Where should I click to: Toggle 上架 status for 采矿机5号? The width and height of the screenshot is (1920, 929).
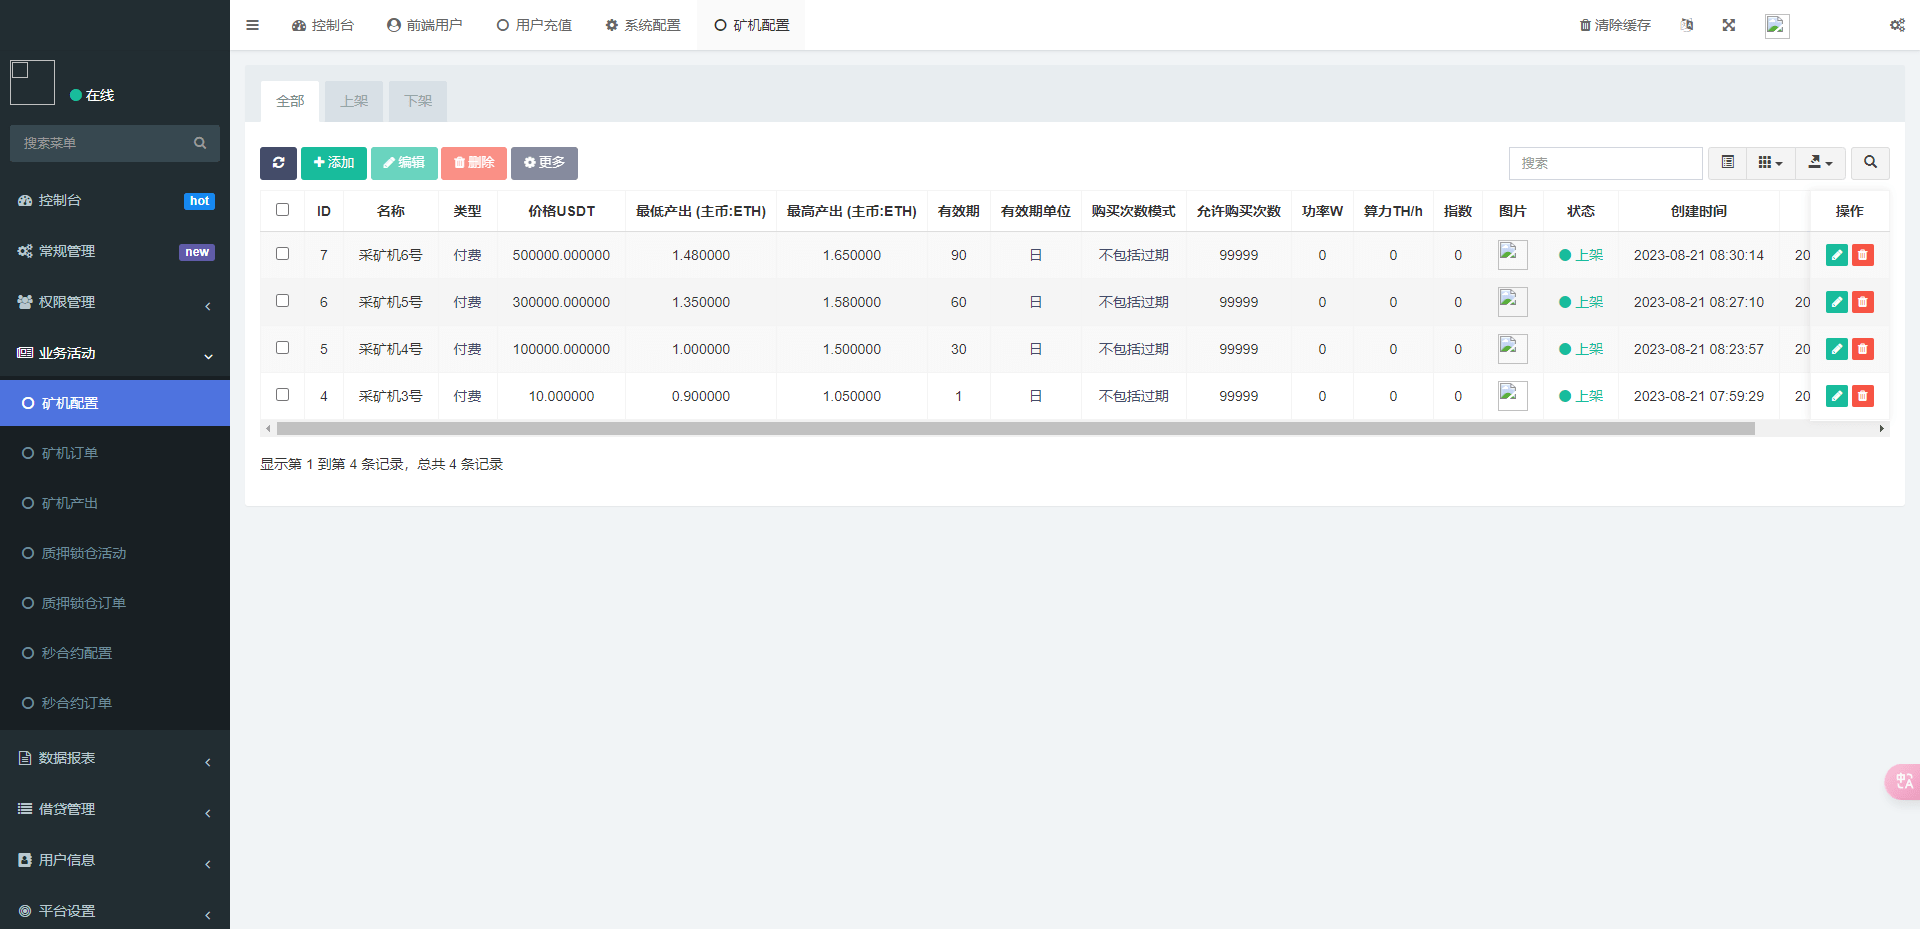(x=1581, y=302)
